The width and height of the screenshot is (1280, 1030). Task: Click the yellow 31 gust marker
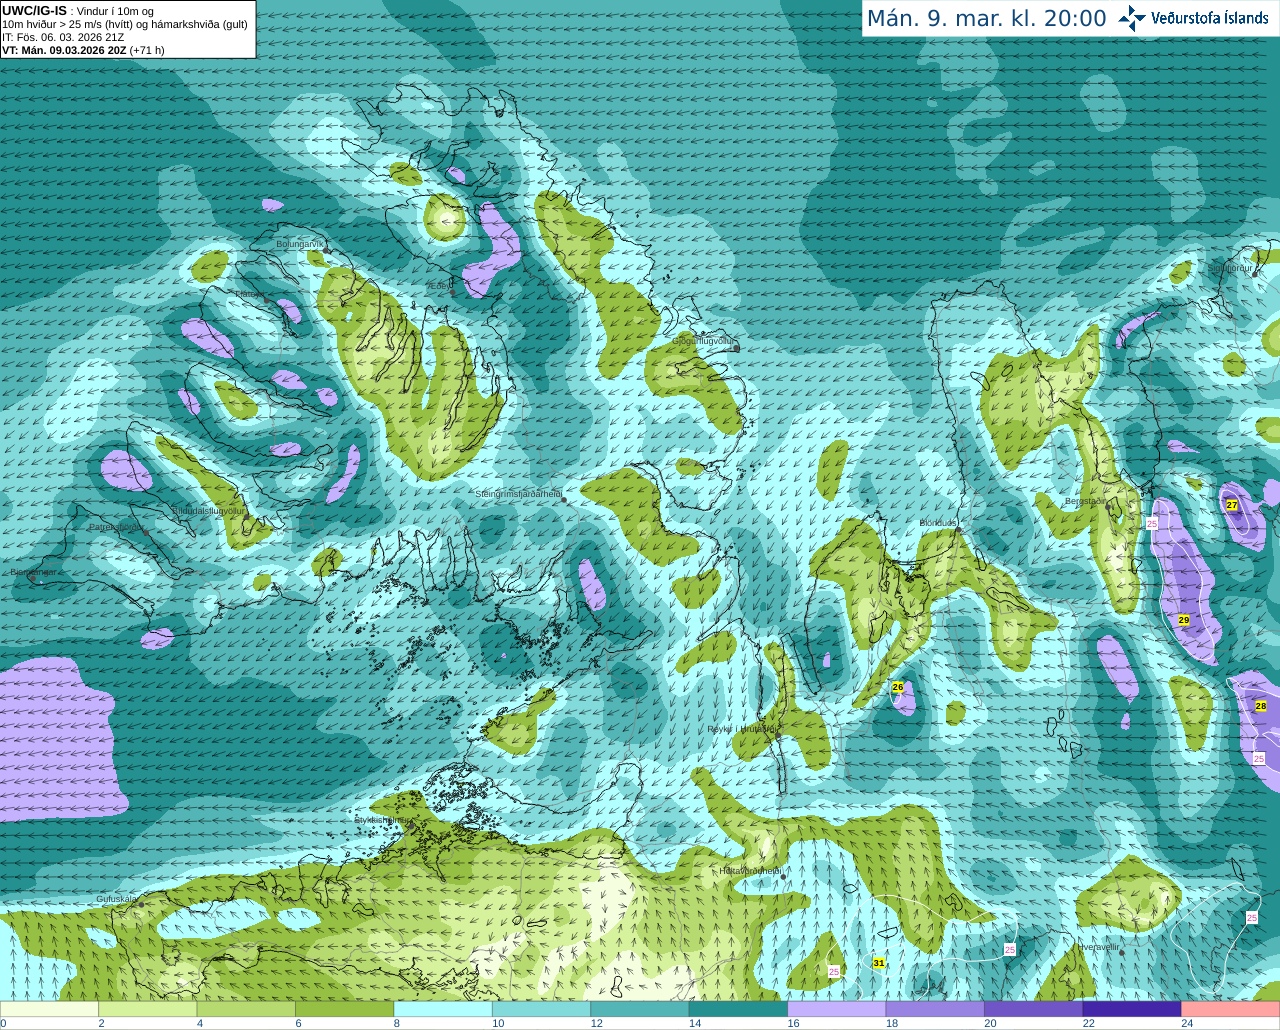tap(879, 963)
